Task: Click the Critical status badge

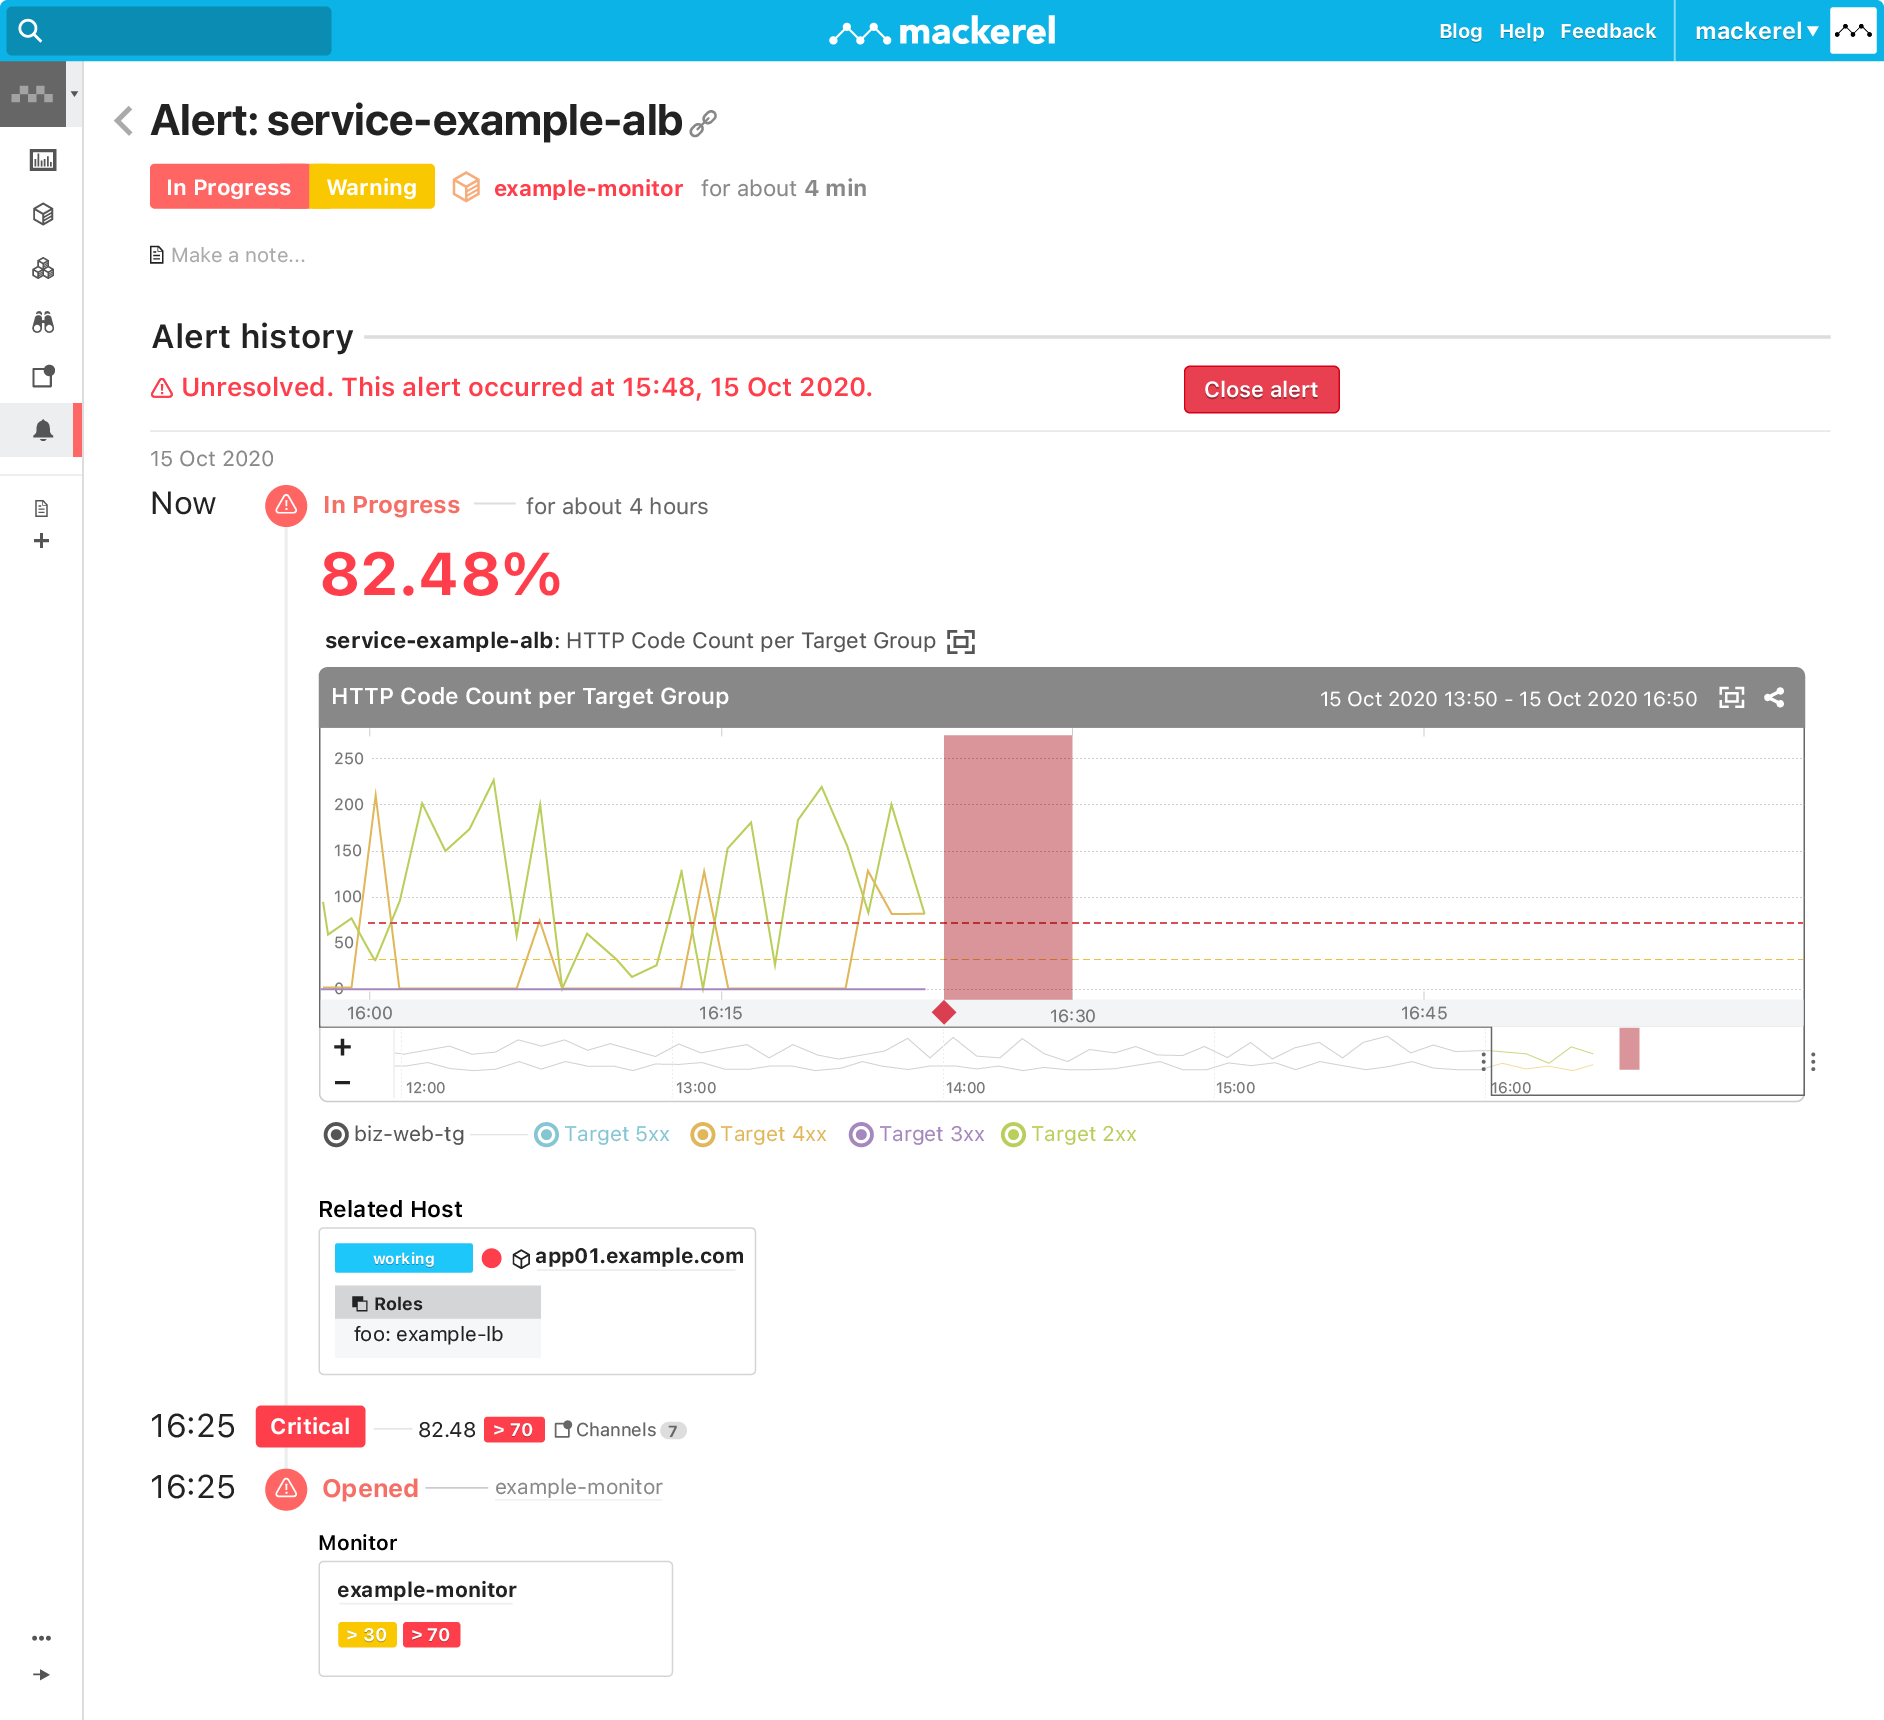Action: 310,1427
